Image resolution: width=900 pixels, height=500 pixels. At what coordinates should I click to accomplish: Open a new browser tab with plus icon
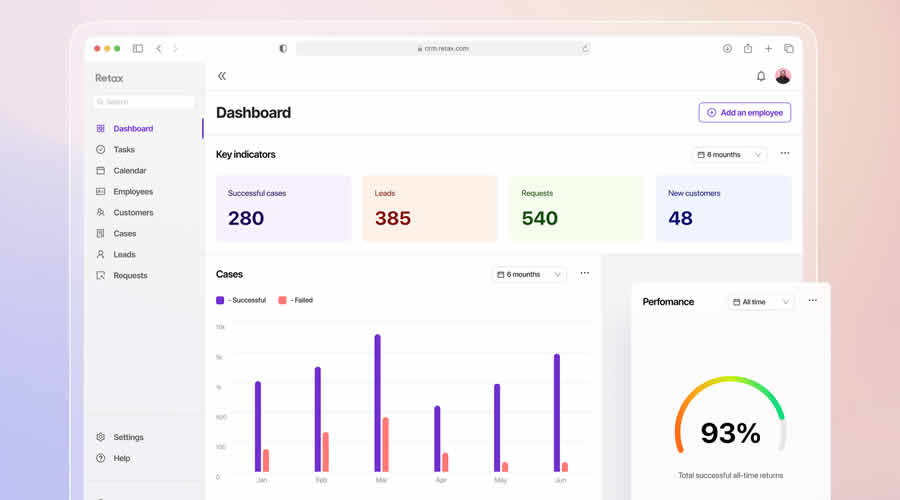(x=768, y=48)
